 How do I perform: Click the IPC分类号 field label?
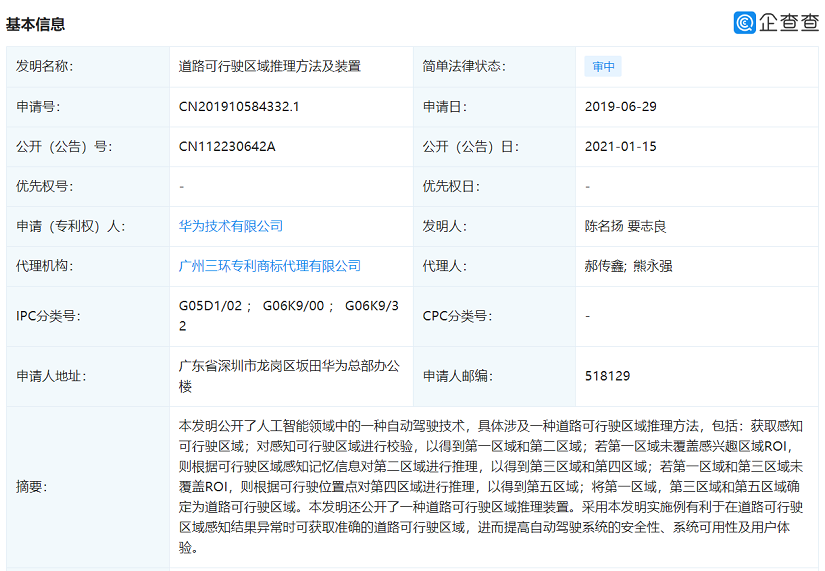coord(48,316)
